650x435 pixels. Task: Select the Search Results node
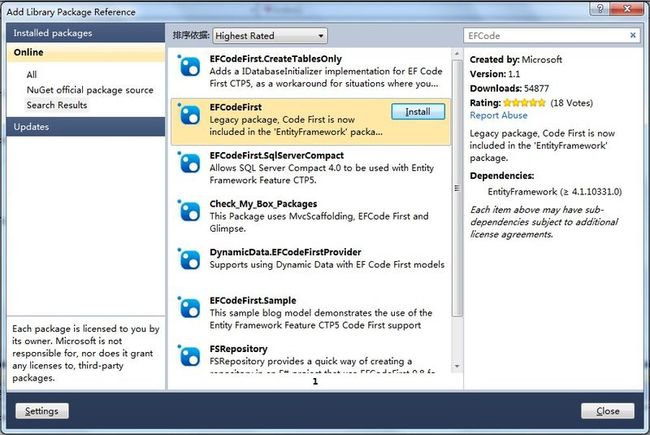(57, 105)
